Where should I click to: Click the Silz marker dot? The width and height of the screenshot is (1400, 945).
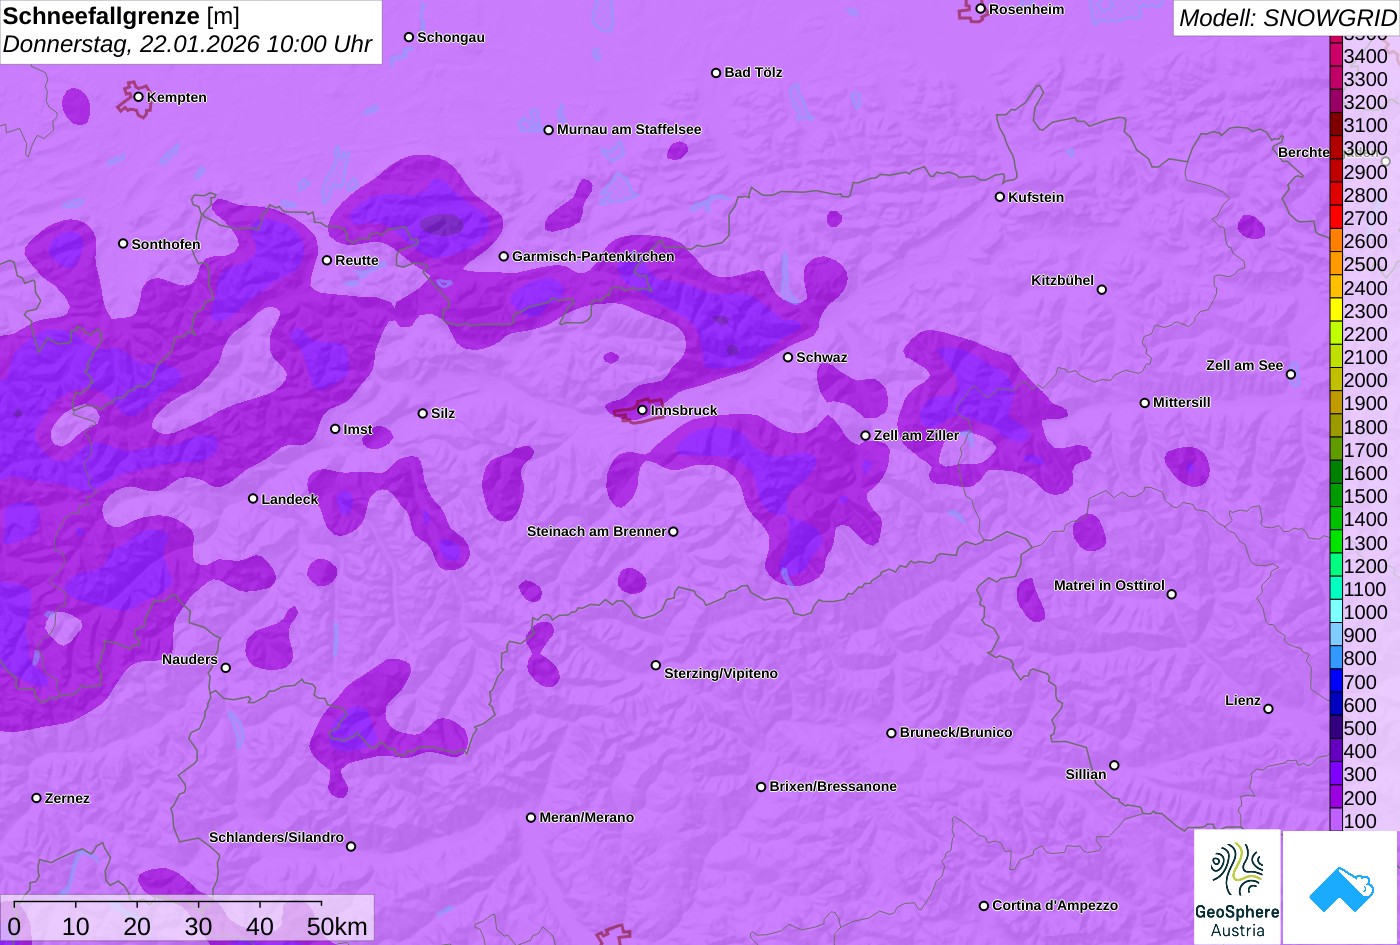pyautogui.click(x=423, y=413)
